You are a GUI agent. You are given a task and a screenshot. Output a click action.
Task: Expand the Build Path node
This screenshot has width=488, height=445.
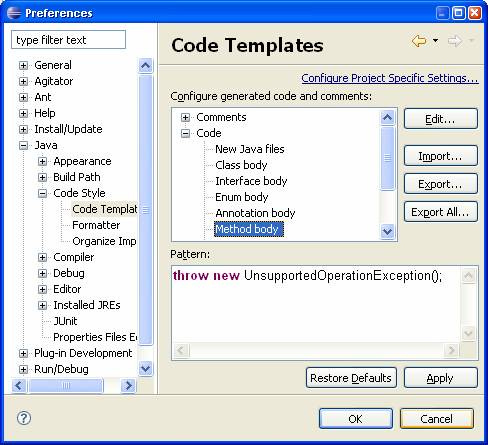(42, 177)
